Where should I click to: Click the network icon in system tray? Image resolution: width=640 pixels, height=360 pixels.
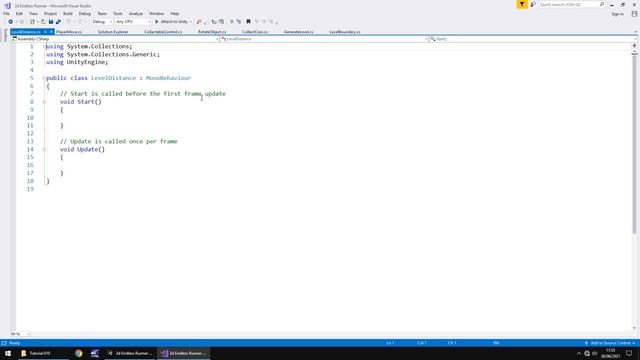click(x=587, y=353)
